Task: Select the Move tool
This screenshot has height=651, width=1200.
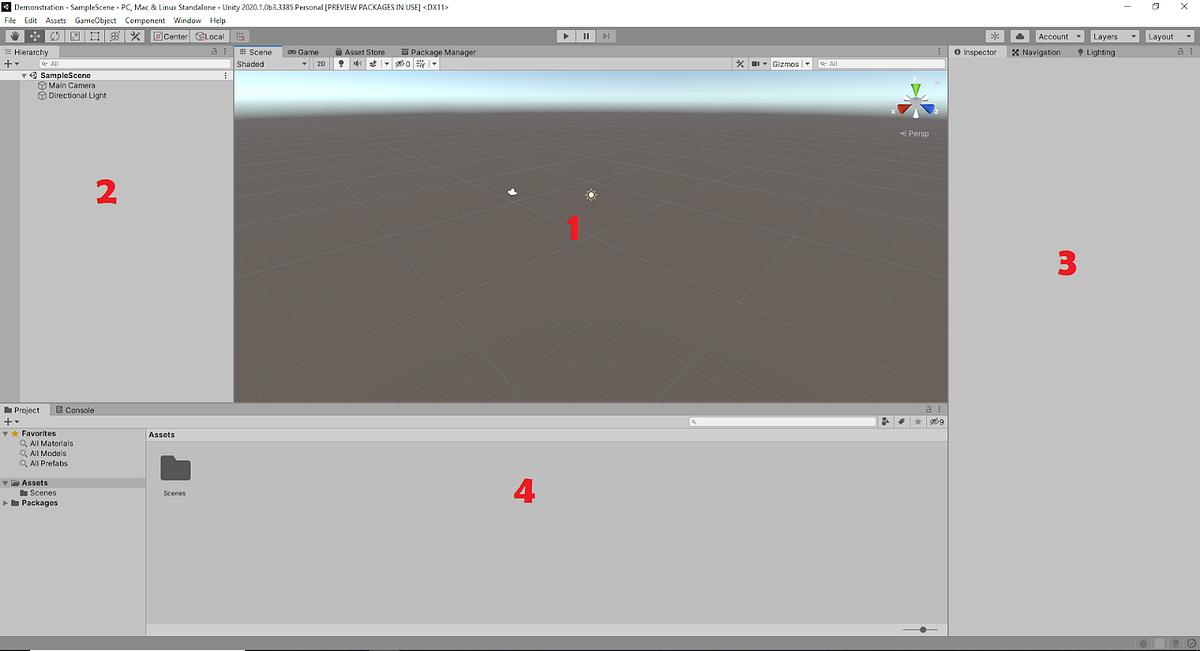Action: coord(34,36)
